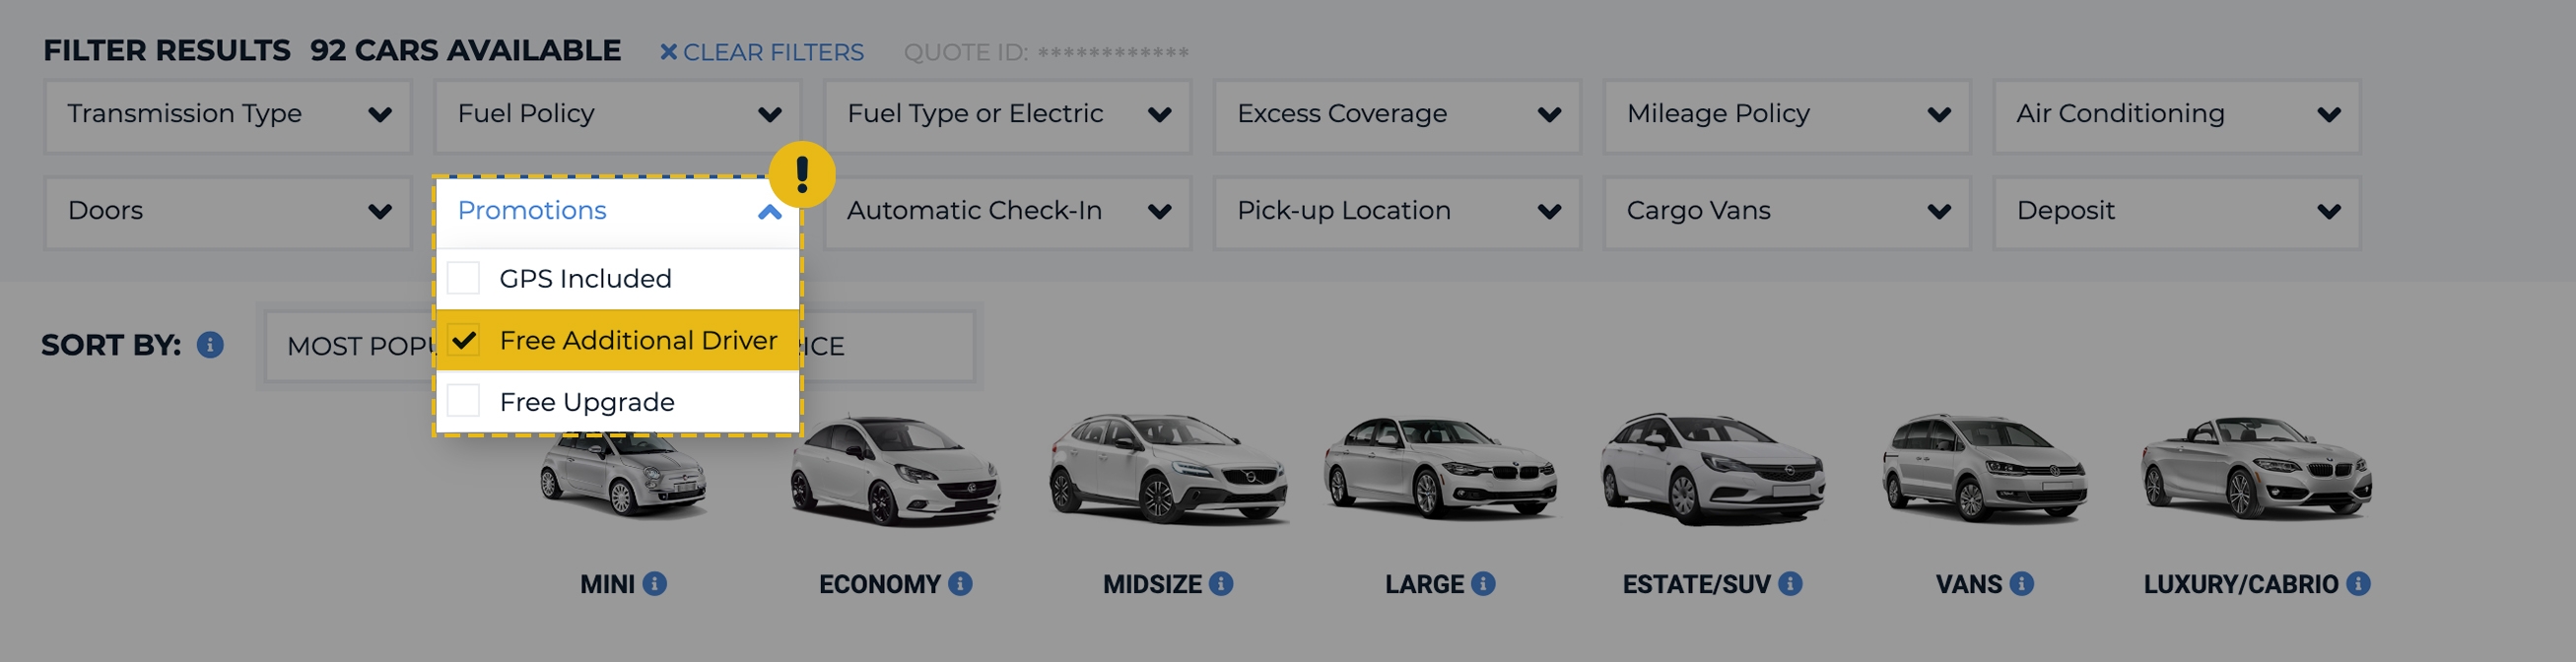This screenshot has height=662, width=2576.
Task: Expand the Pick-up Location filter
Action: 1397,211
